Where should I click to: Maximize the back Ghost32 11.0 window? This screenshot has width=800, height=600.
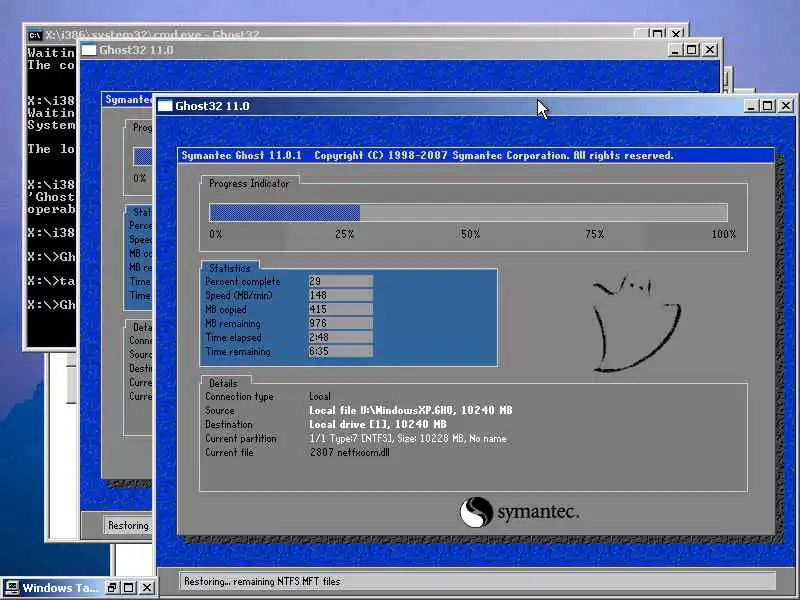tap(692, 50)
